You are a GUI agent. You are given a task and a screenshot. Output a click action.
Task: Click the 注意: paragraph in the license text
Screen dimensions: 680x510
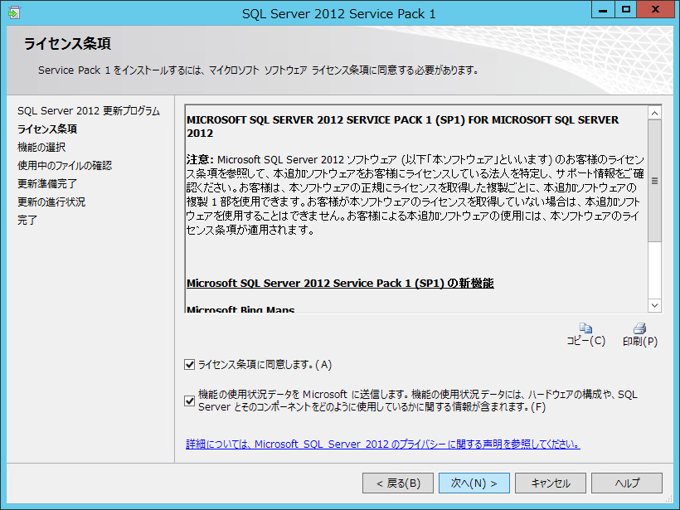point(415,195)
